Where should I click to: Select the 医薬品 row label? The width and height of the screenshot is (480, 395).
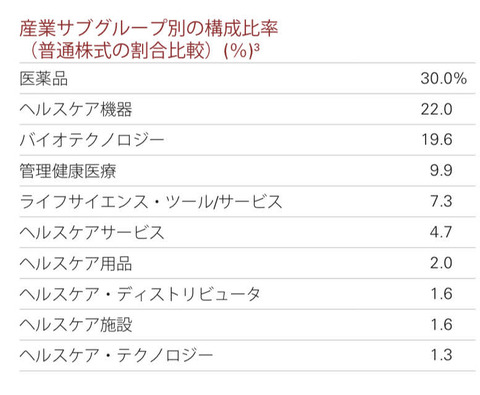[44, 79]
